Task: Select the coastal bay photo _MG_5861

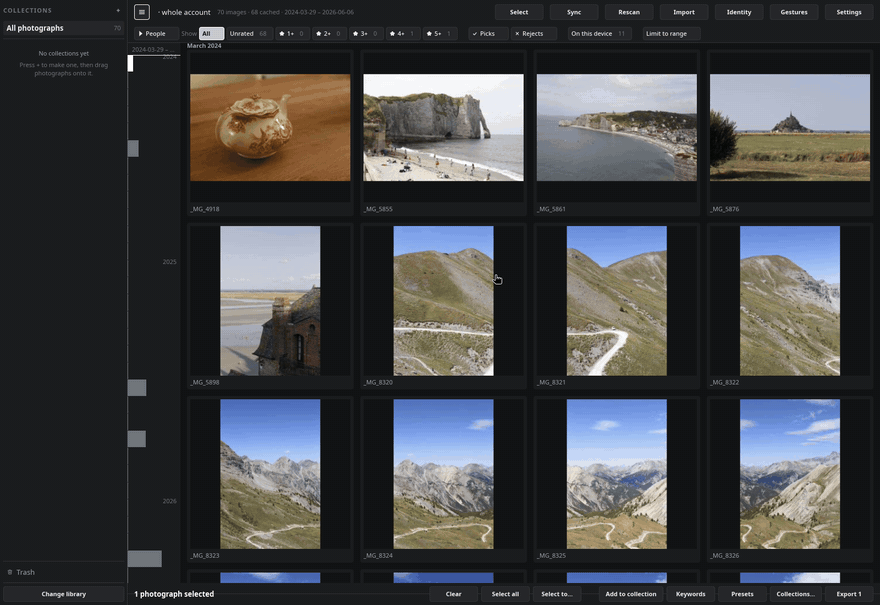Action: [617, 127]
